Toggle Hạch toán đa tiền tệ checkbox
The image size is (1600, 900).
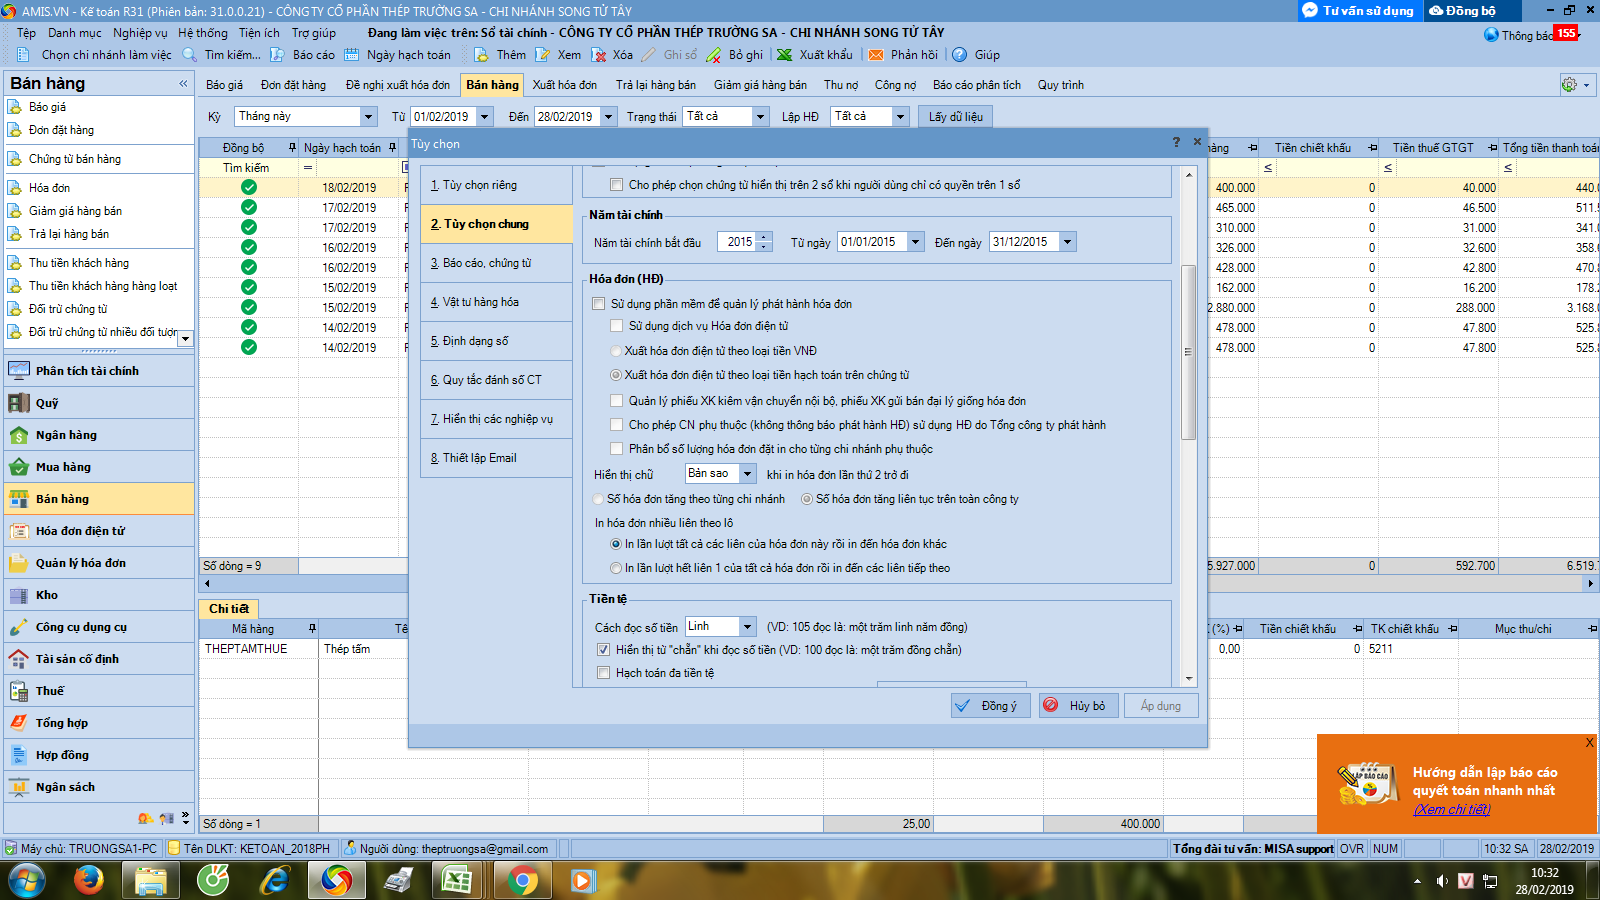tap(603, 673)
